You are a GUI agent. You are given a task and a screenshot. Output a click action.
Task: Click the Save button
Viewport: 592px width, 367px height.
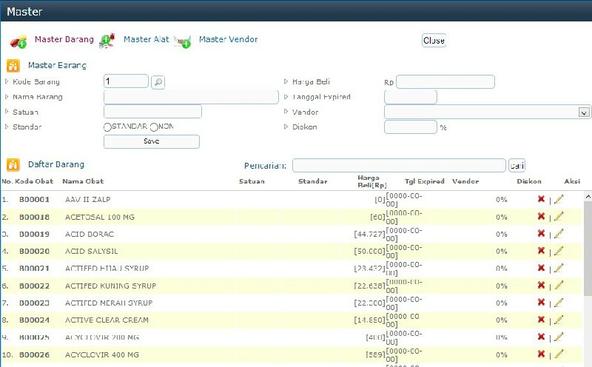click(151, 142)
